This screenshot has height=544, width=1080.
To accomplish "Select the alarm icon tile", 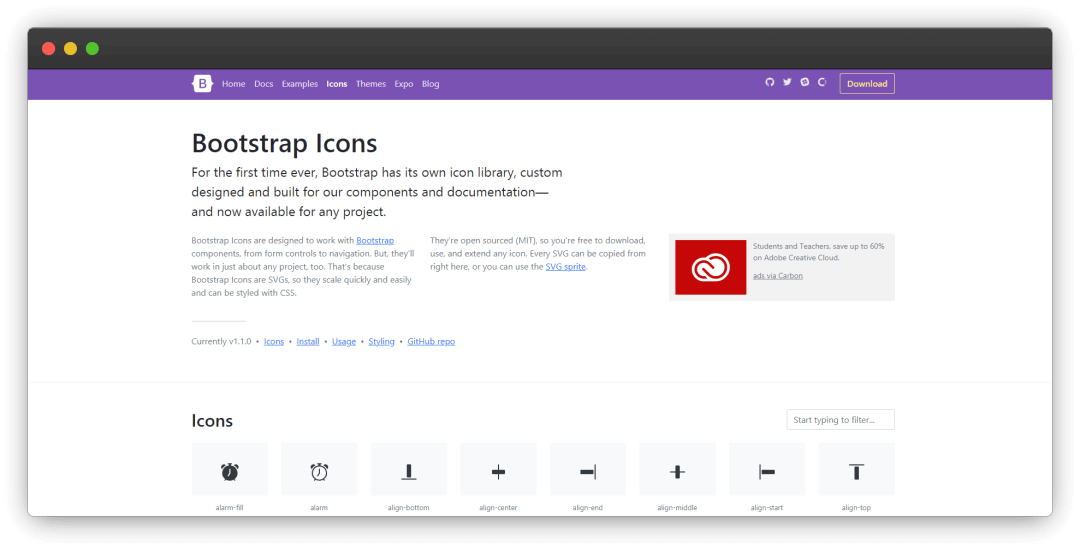I will [x=319, y=470].
